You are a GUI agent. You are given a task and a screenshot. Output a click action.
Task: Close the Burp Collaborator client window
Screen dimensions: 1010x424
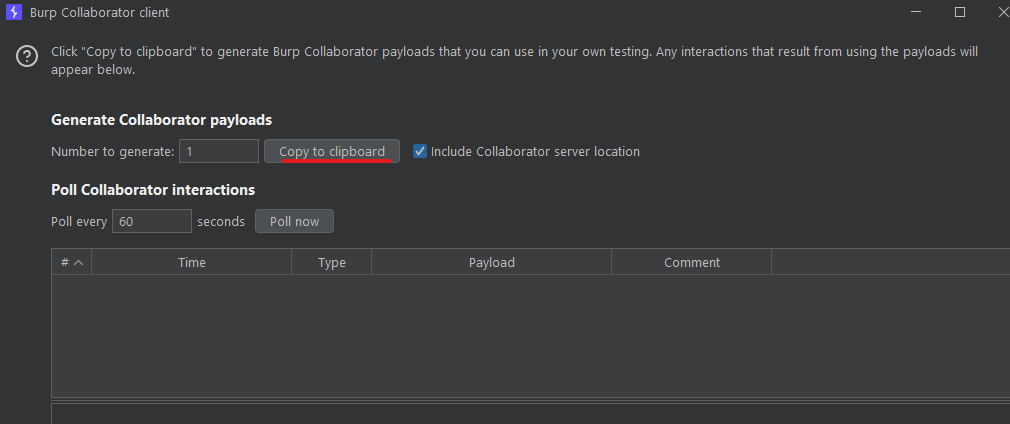(1002, 12)
